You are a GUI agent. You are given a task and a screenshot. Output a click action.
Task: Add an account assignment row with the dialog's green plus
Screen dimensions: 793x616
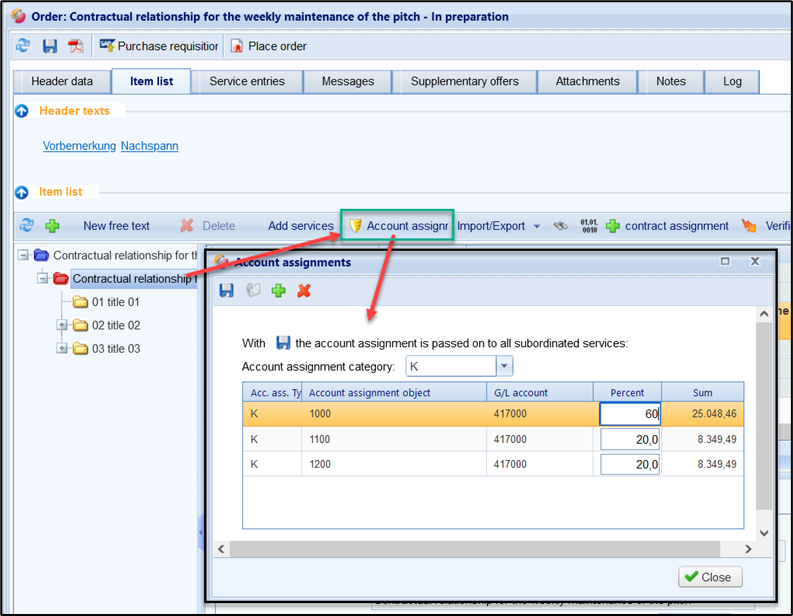(279, 290)
